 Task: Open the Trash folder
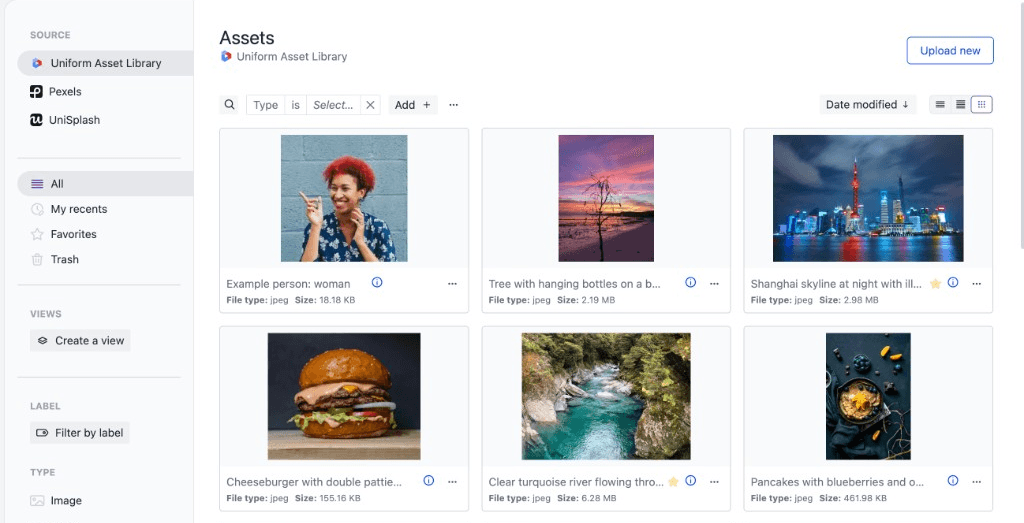[55, 259]
